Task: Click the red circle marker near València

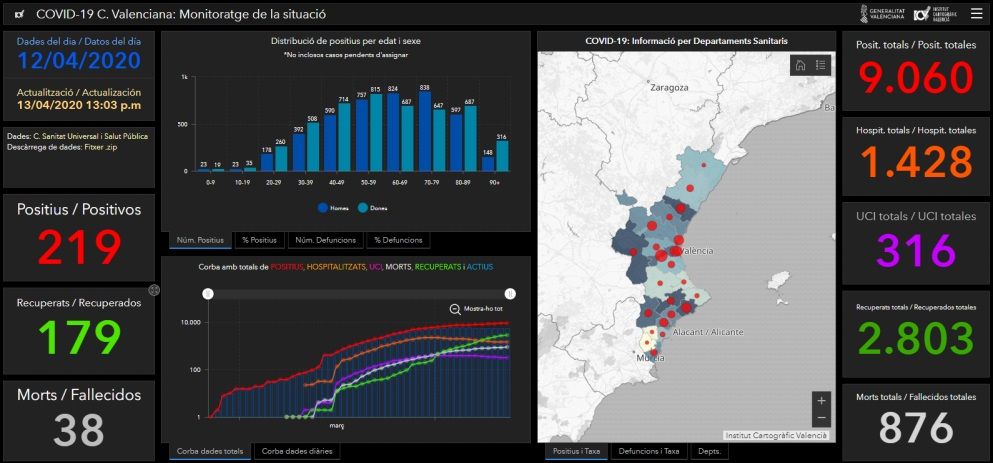Action: [x=661, y=257]
